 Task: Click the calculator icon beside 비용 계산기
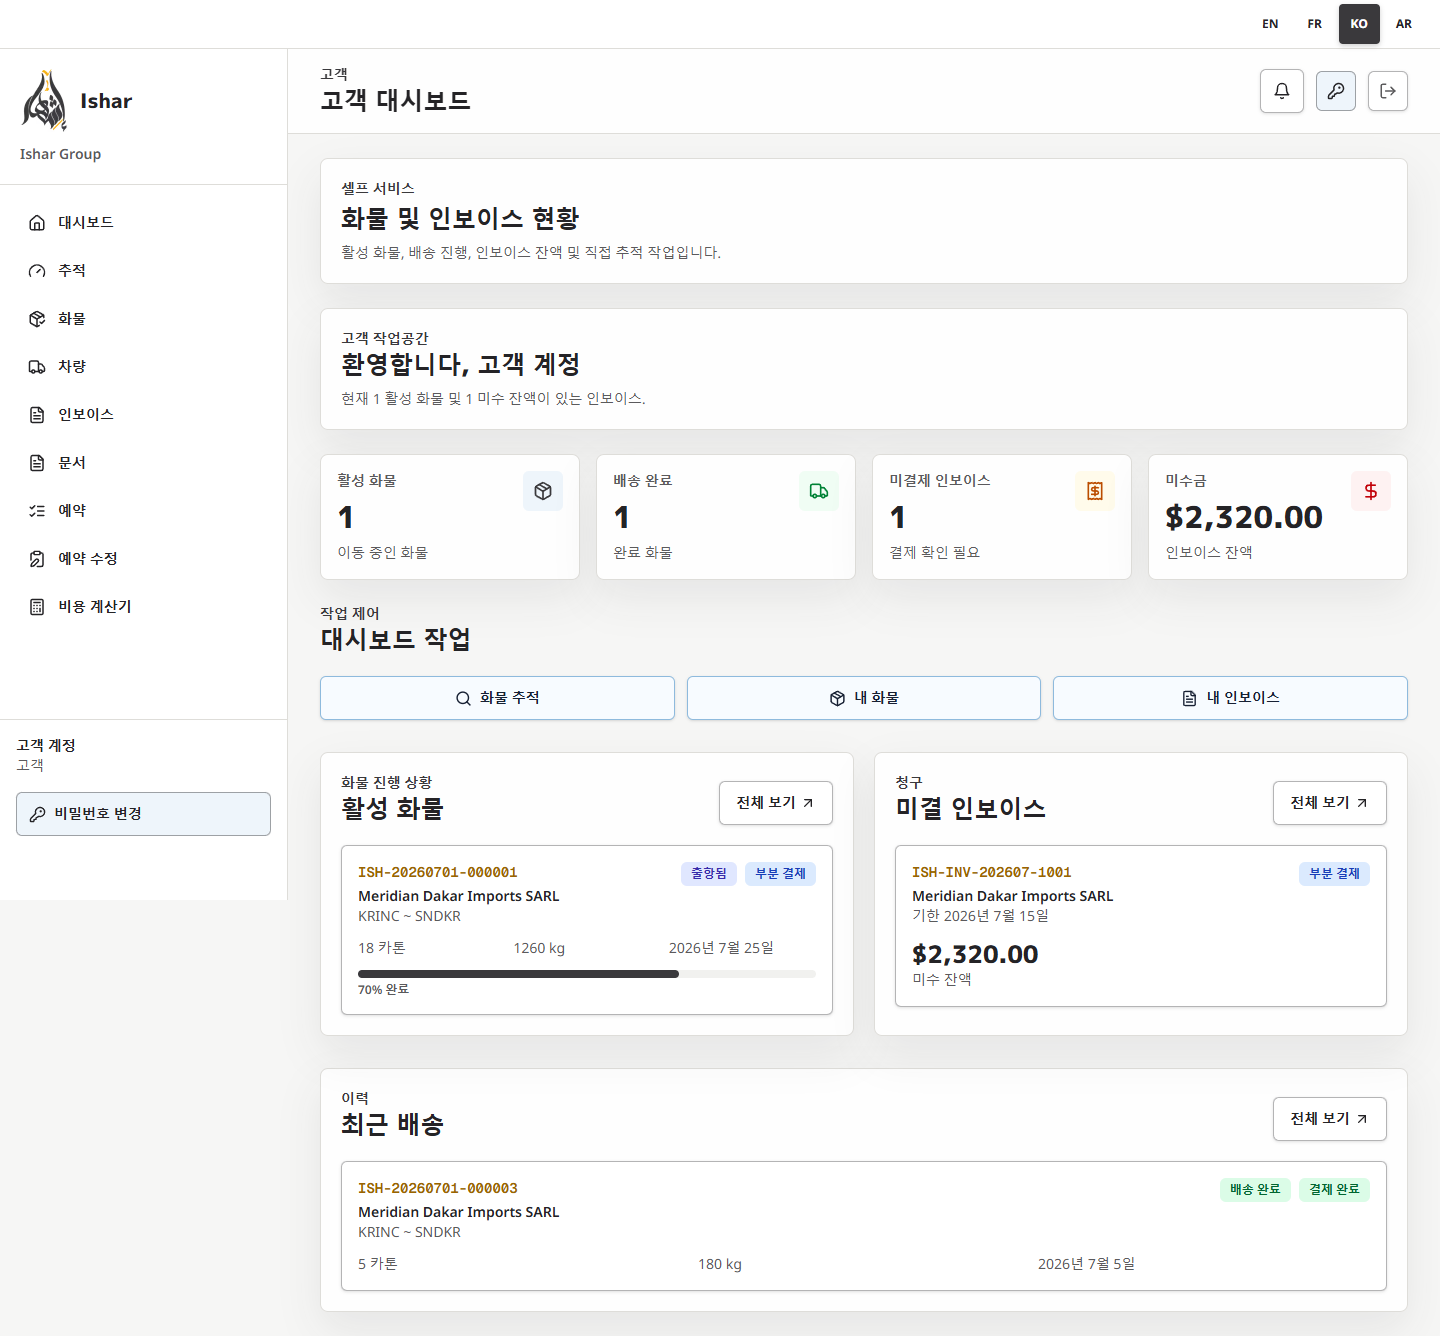click(x=37, y=606)
